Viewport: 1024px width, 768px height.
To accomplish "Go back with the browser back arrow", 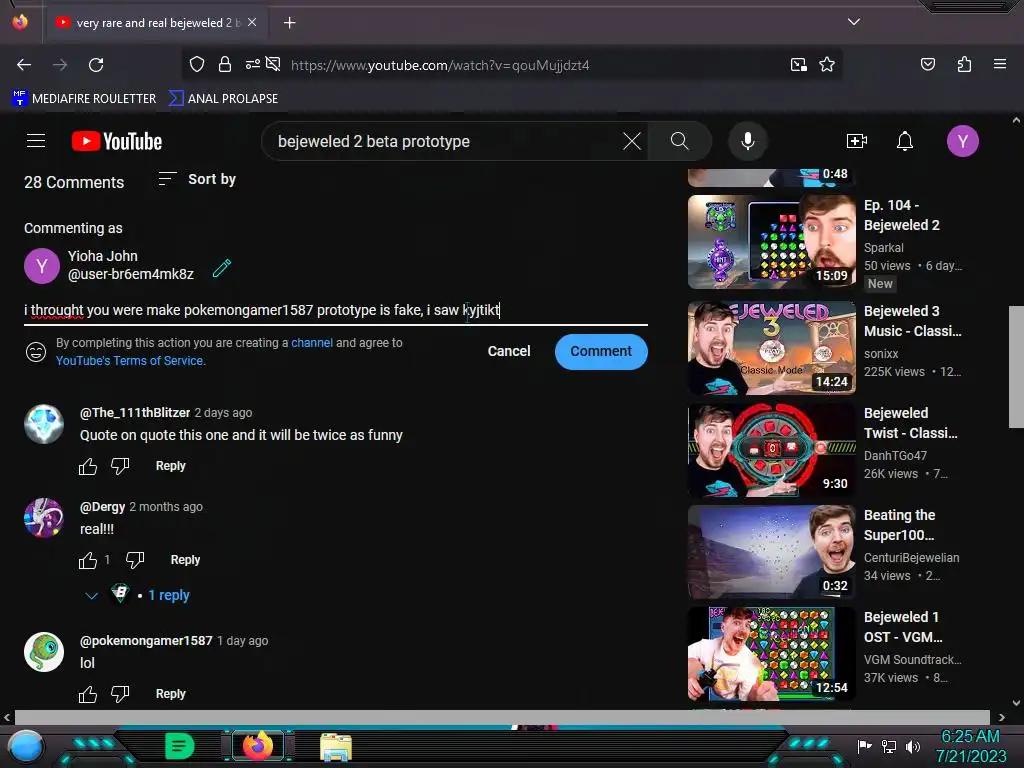I will (24, 65).
